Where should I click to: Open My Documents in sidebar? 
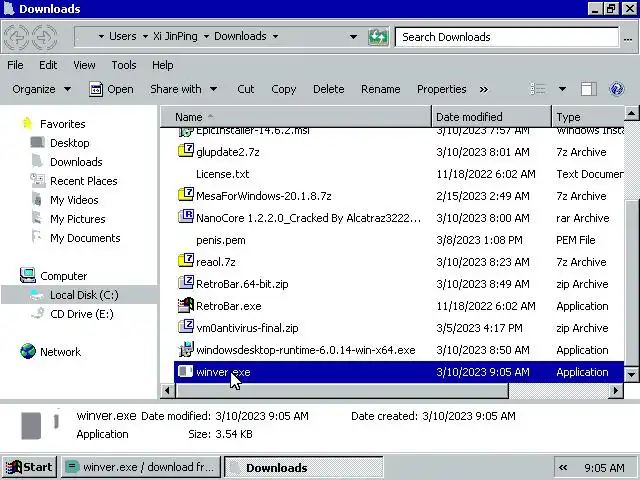pos(85,238)
